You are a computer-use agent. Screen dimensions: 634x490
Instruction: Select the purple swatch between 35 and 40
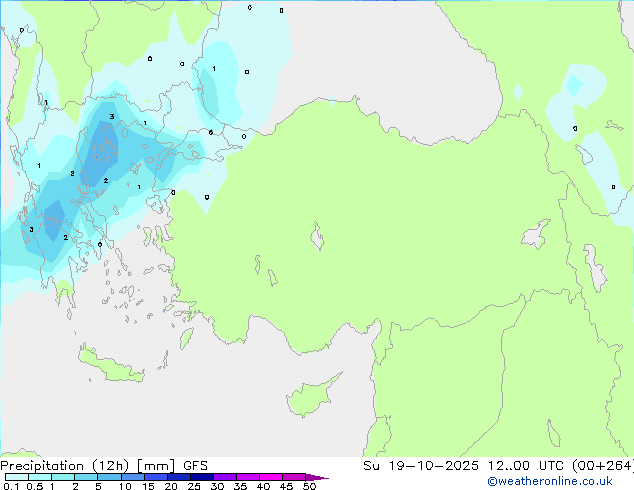coord(248,477)
